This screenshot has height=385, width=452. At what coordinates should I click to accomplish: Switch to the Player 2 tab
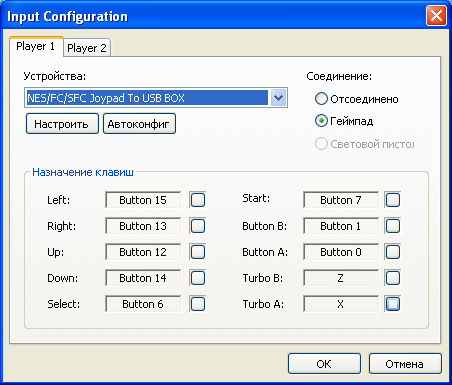(x=87, y=48)
